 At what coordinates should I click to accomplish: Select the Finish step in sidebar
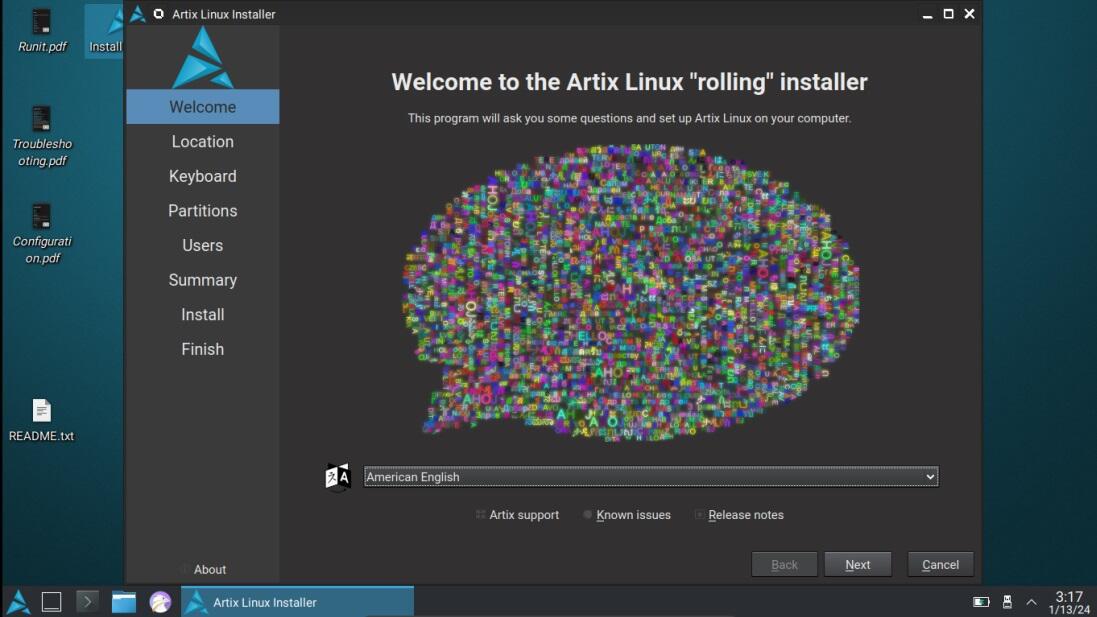pos(203,349)
